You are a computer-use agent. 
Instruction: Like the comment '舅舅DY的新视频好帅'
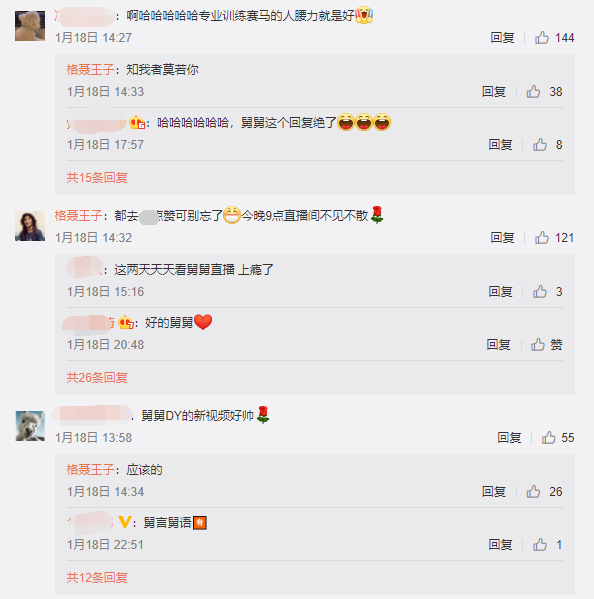point(558,438)
